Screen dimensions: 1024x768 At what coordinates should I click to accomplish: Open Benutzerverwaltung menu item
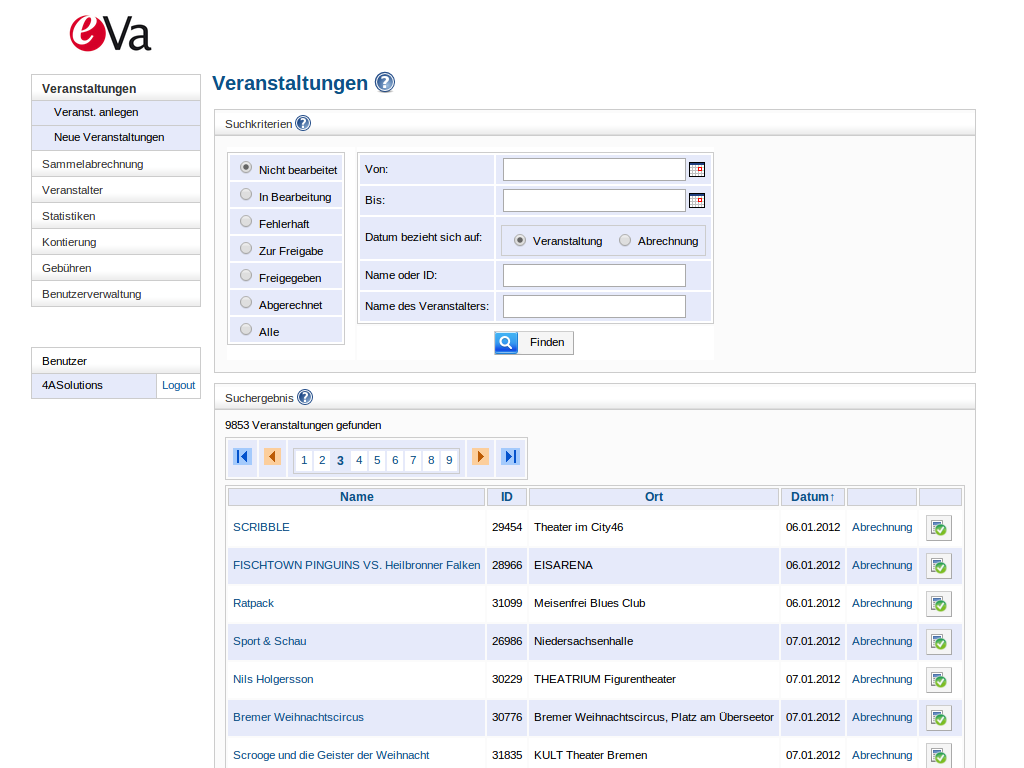pos(116,294)
